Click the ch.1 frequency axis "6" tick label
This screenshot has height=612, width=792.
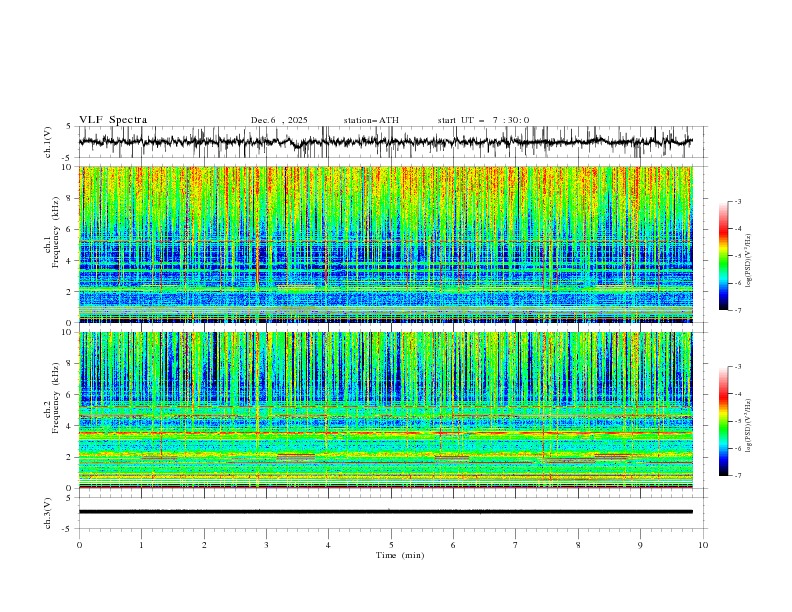[x=70, y=230]
